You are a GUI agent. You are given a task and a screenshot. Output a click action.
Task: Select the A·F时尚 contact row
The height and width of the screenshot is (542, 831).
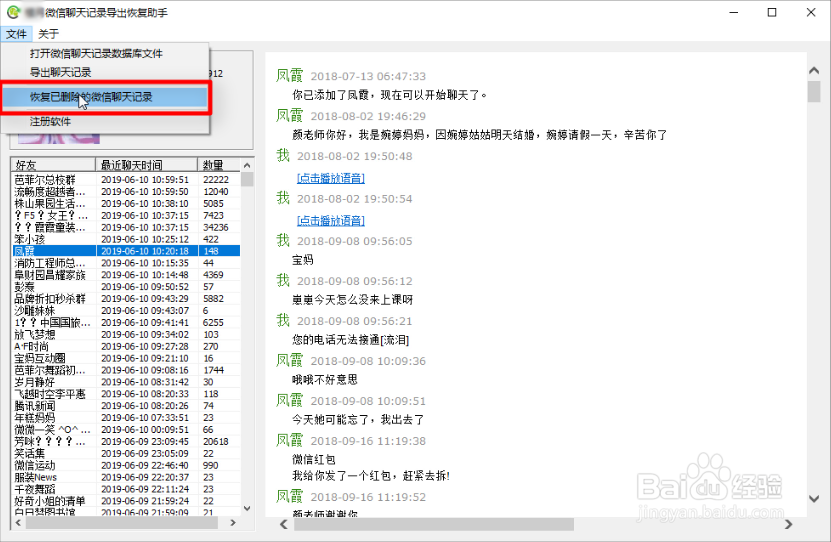point(126,346)
